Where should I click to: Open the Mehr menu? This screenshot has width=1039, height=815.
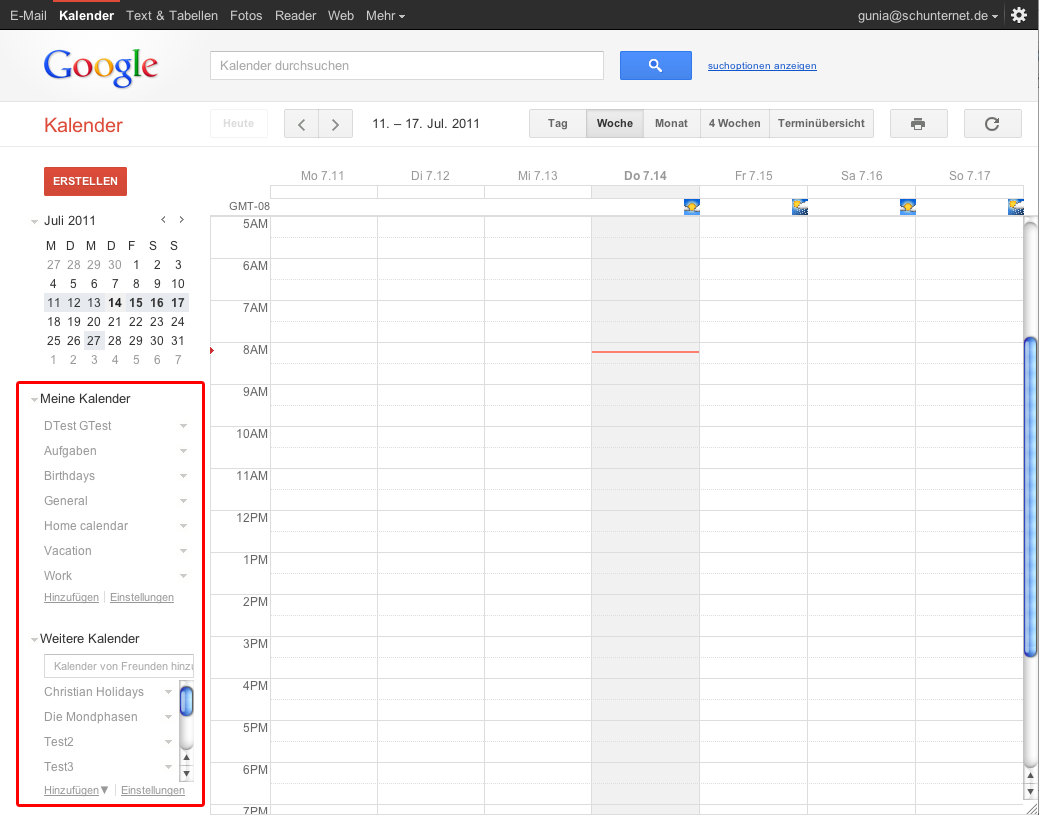(x=386, y=15)
